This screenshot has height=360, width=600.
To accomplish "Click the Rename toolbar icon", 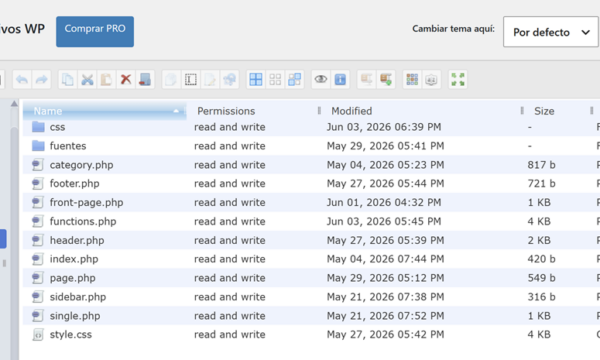I will (191, 80).
